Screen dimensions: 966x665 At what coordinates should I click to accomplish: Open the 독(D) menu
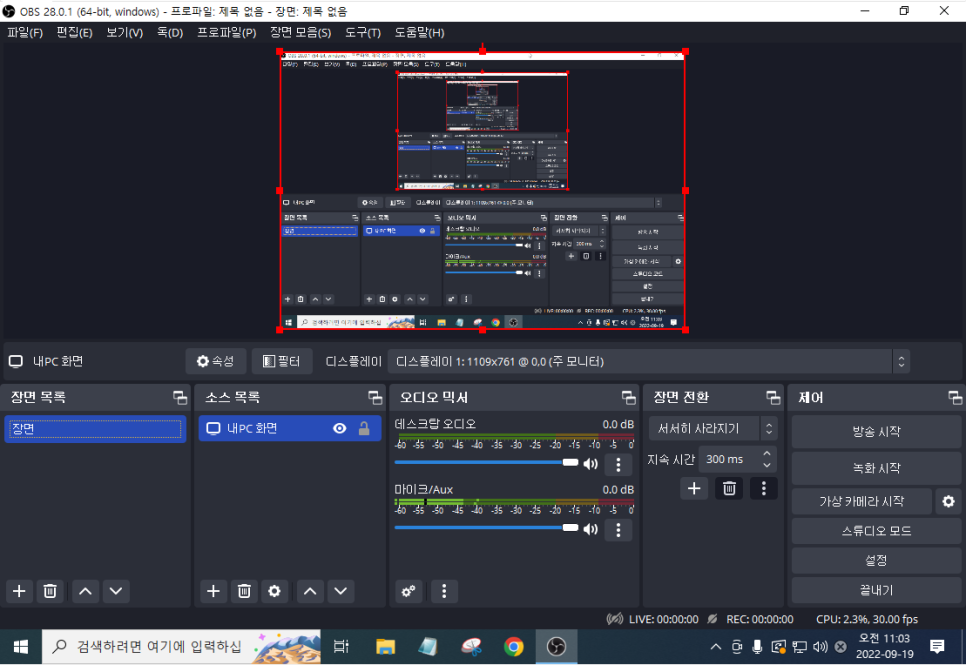tap(170, 33)
